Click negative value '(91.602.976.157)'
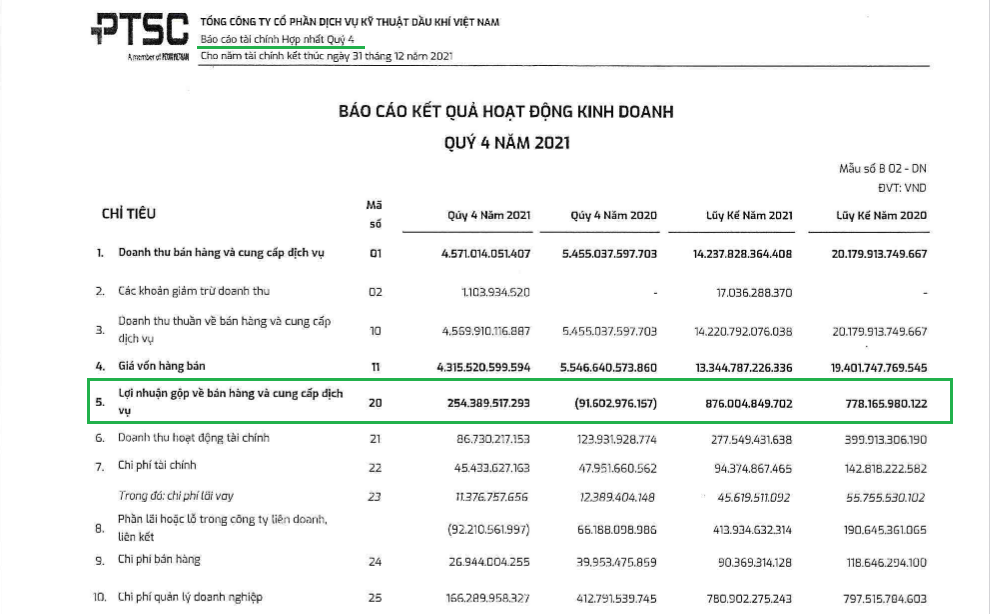Viewport: 990px width, 614px height. click(x=616, y=403)
